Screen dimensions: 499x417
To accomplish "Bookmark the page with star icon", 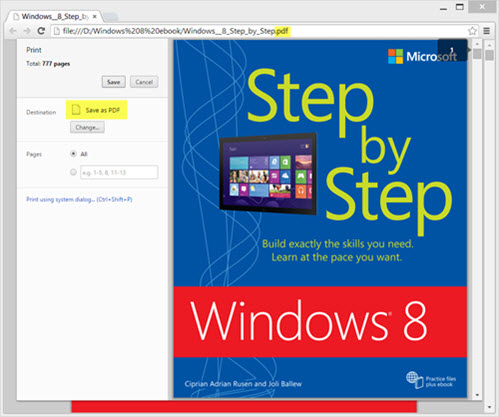I will point(472,31).
